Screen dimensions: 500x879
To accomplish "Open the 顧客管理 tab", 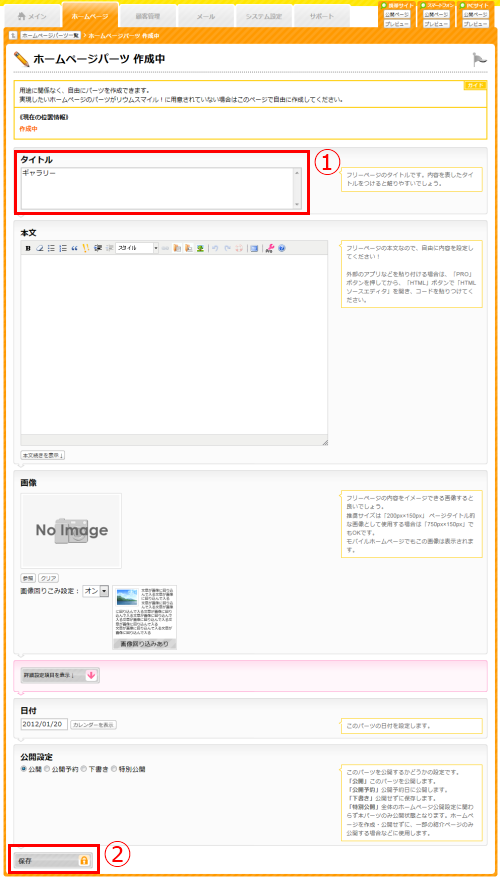I will tap(148, 16).
